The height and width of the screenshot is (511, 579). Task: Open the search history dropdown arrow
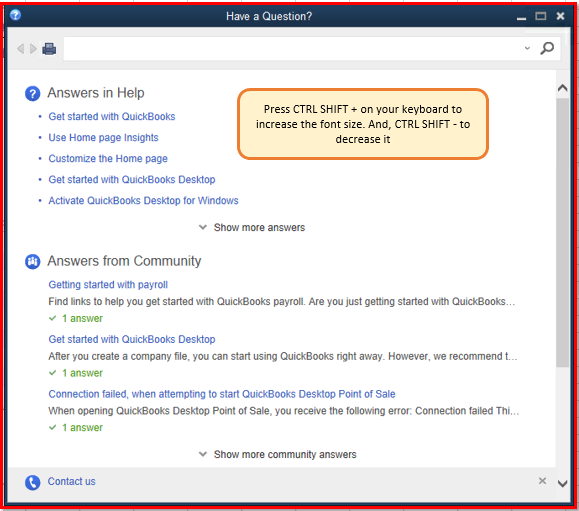point(527,48)
